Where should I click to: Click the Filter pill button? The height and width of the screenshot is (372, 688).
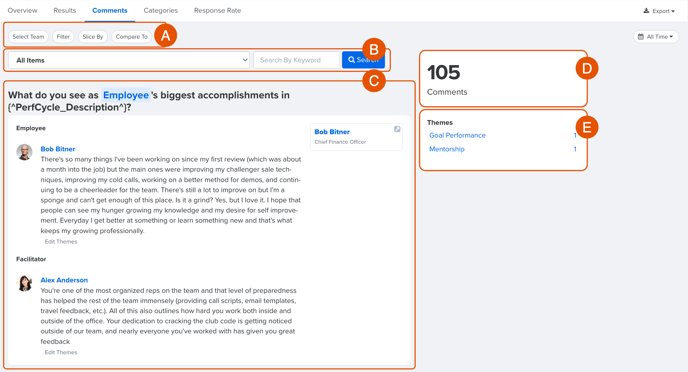(x=63, y=36)
